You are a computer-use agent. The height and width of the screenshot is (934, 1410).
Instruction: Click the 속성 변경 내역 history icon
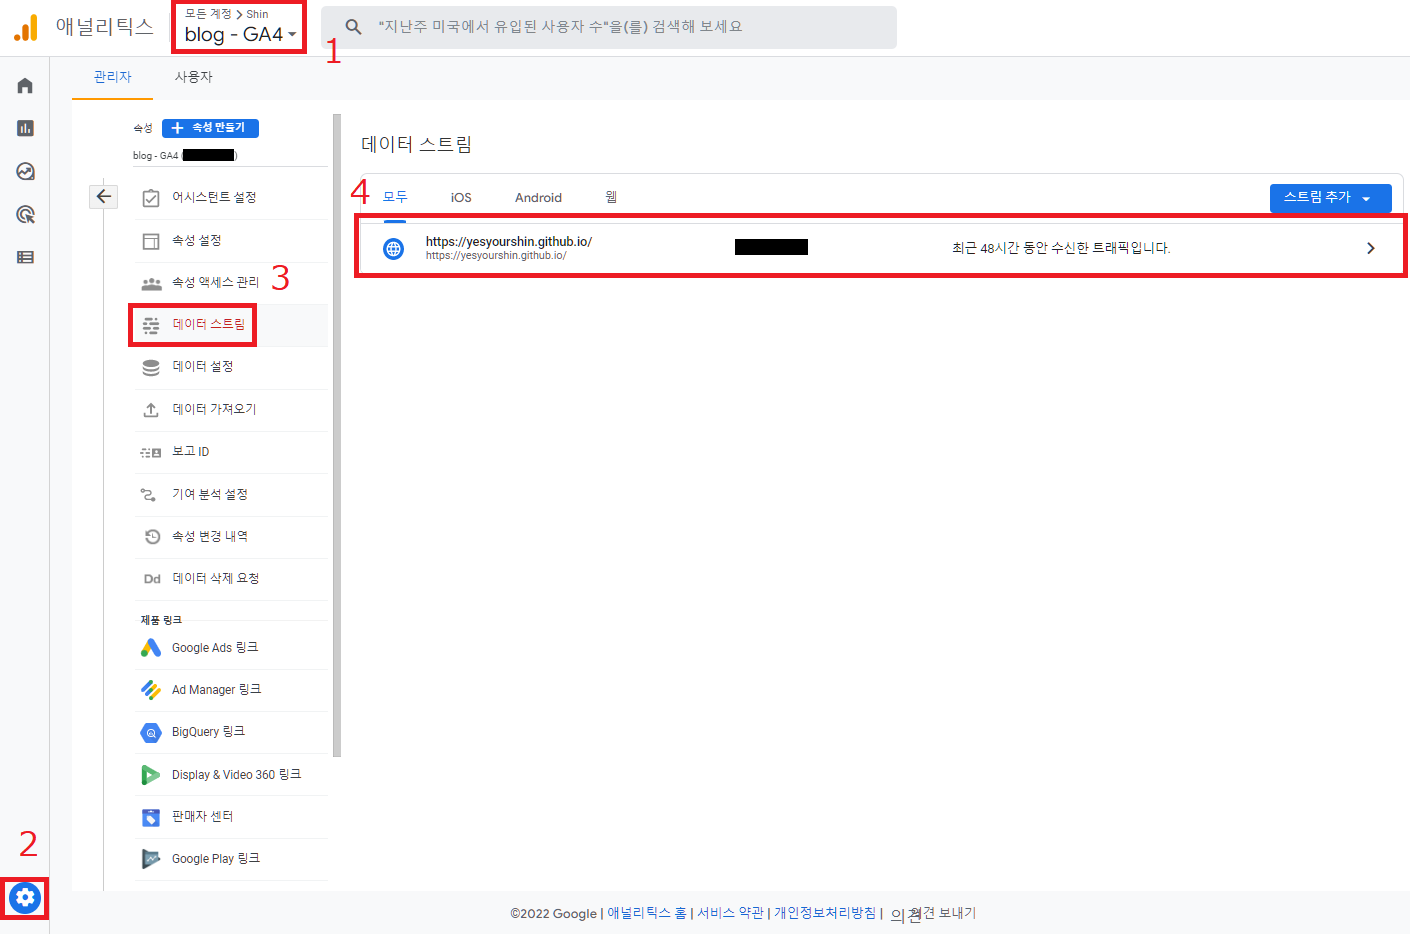pos(152,537)
